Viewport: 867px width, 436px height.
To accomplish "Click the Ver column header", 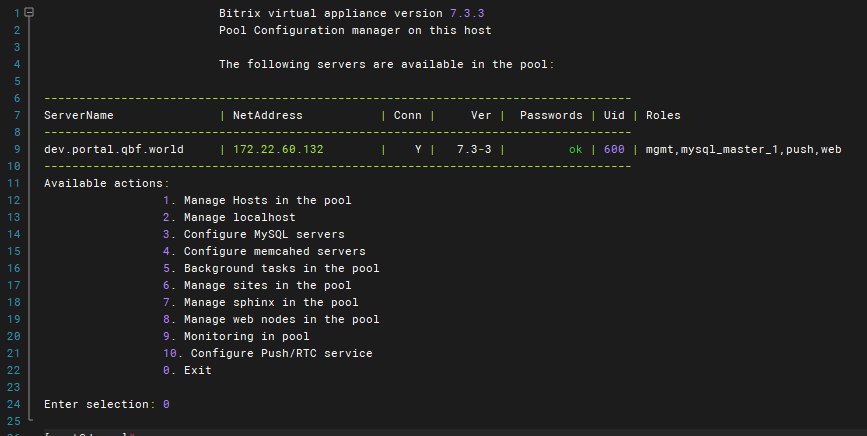I will (481, 115).
